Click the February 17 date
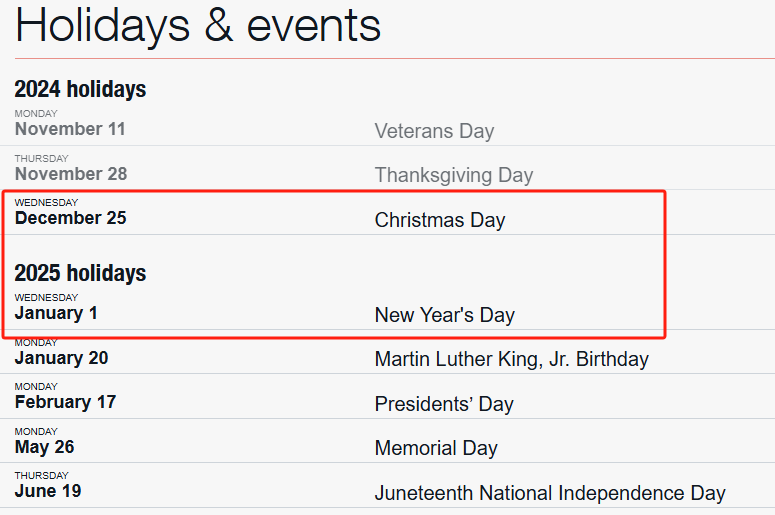The height and width of the screenshot is (515, 775). click(65, 402)
